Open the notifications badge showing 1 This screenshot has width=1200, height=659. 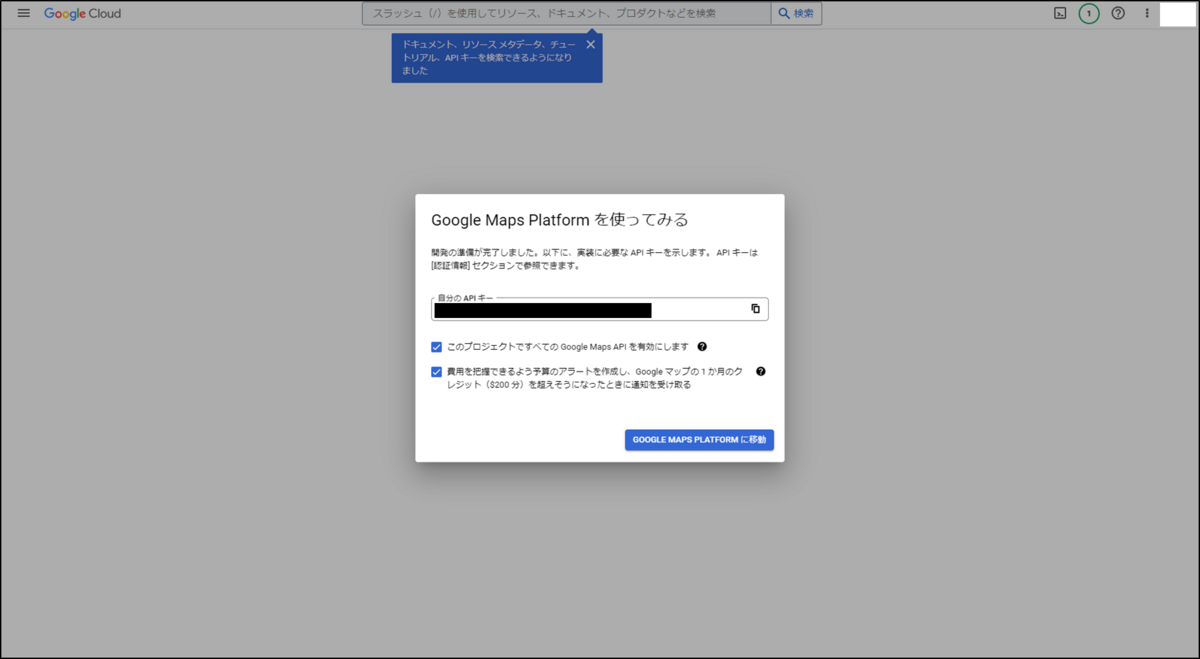click(x=1089, y=14)
